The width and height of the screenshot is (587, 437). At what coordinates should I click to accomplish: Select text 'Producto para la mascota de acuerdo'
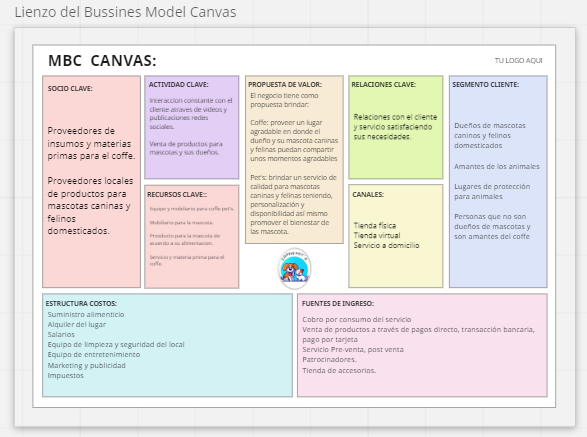click(185, 239)
